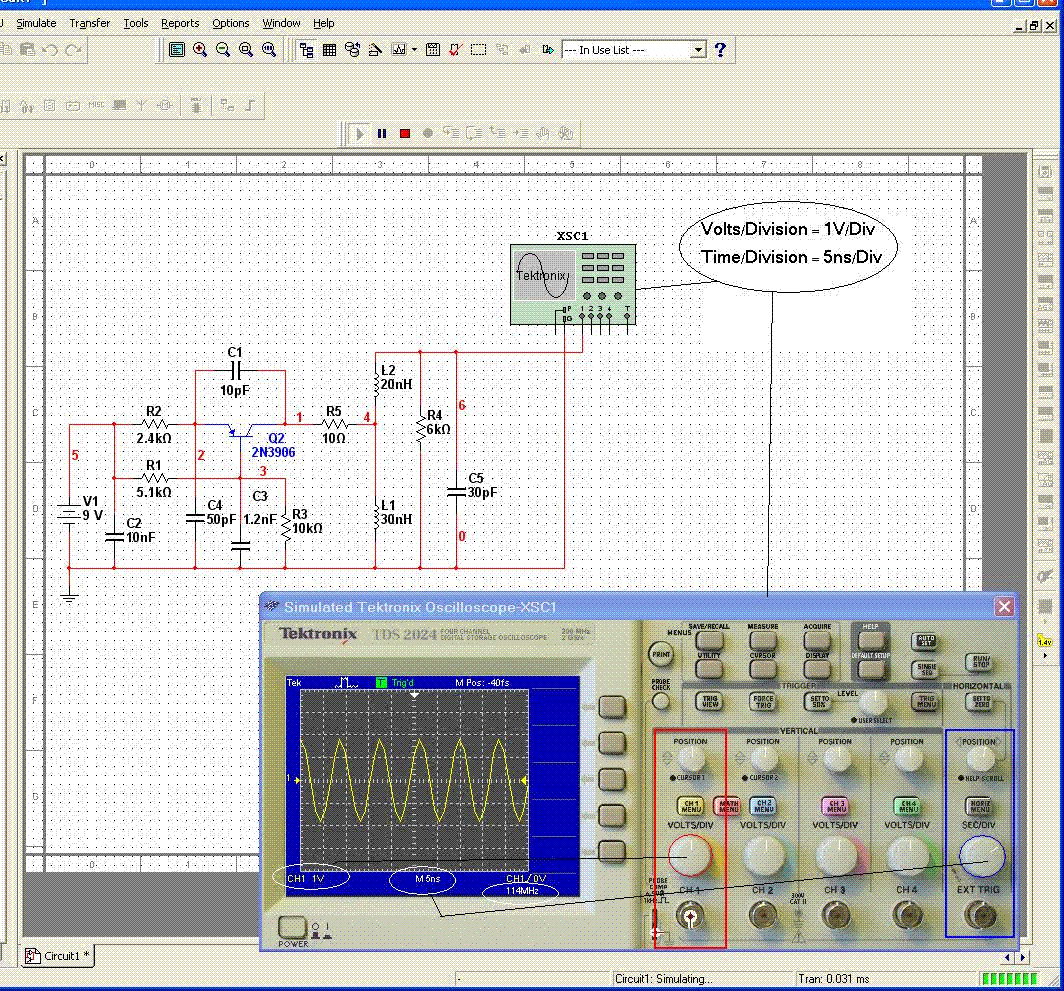The image size is (1064, 991).
Task: Click the trigger LEVEL knob
Action: 873,702
